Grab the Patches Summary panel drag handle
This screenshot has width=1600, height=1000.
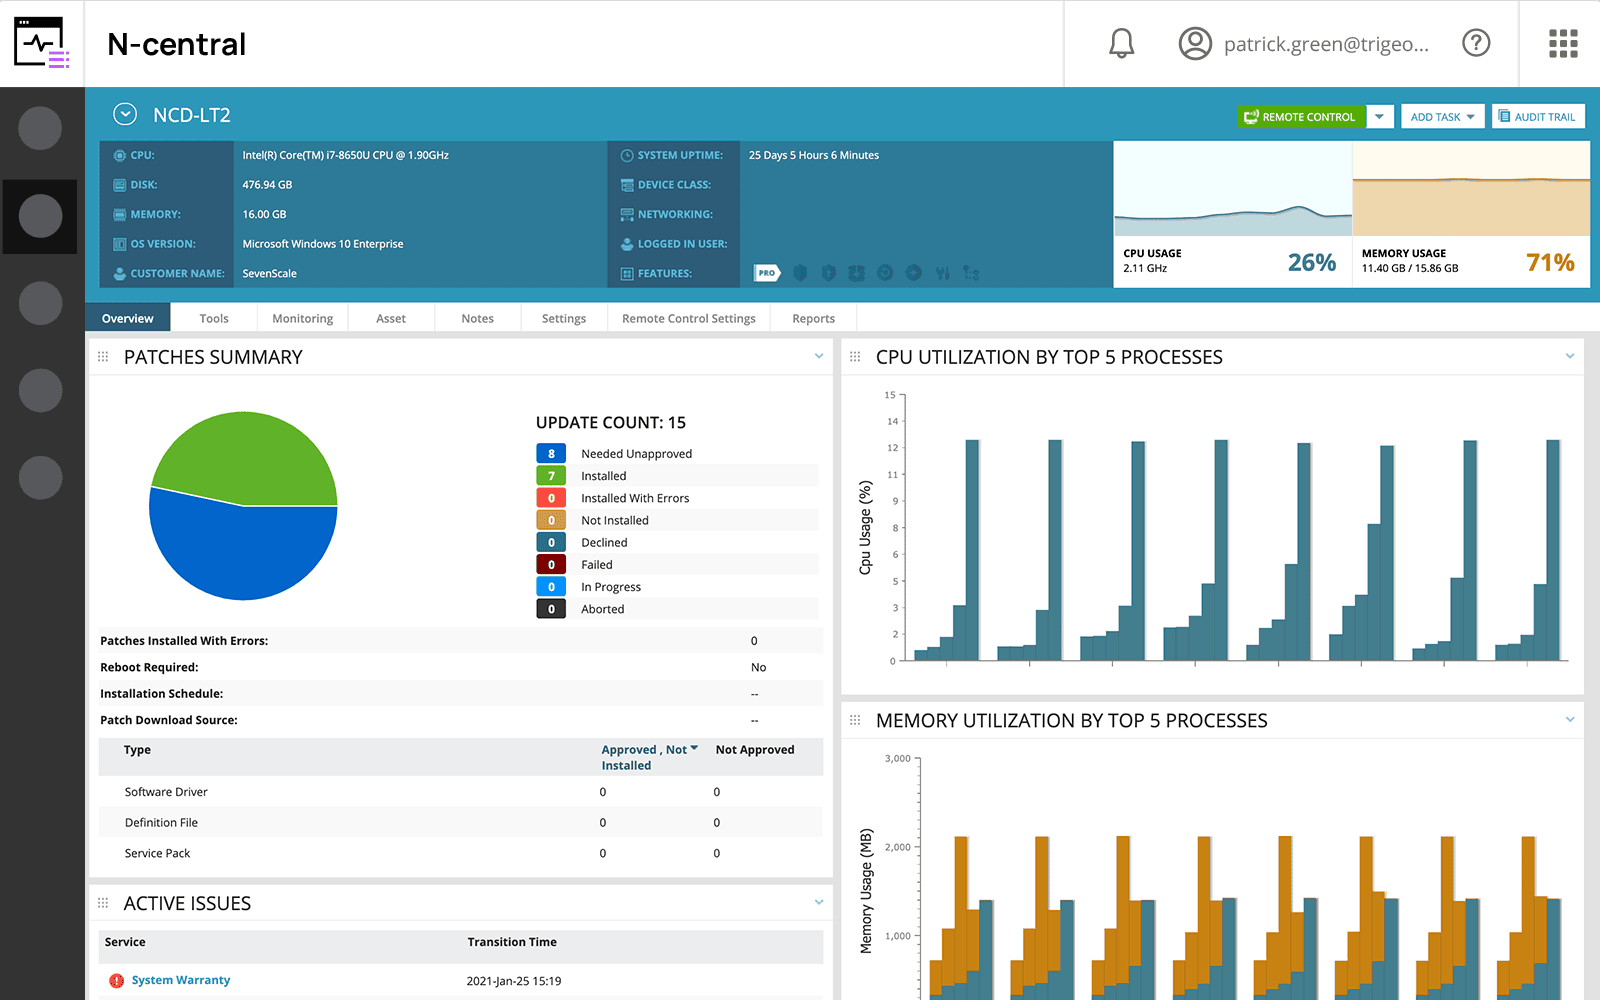(103, 357)
